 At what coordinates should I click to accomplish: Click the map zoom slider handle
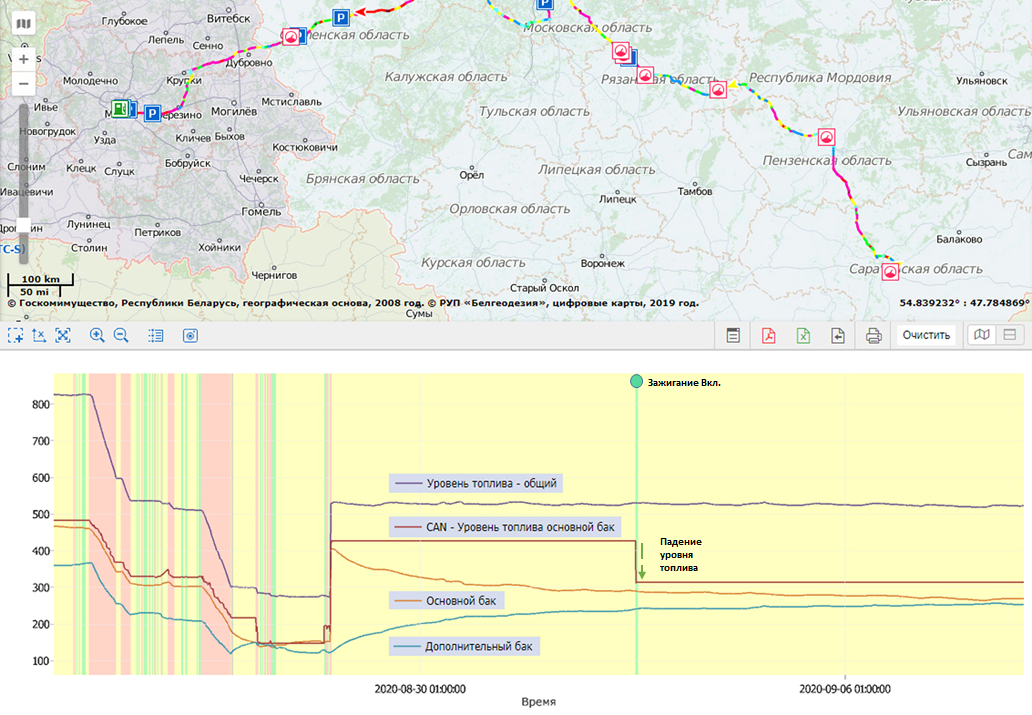(x=24, y=227)
